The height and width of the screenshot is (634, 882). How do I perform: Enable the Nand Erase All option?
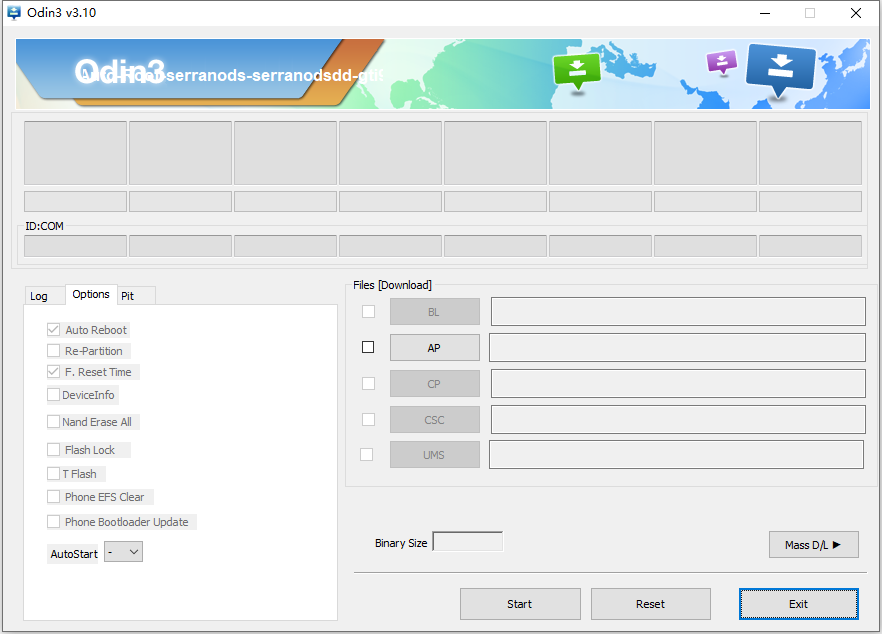[x=54, y=422]
